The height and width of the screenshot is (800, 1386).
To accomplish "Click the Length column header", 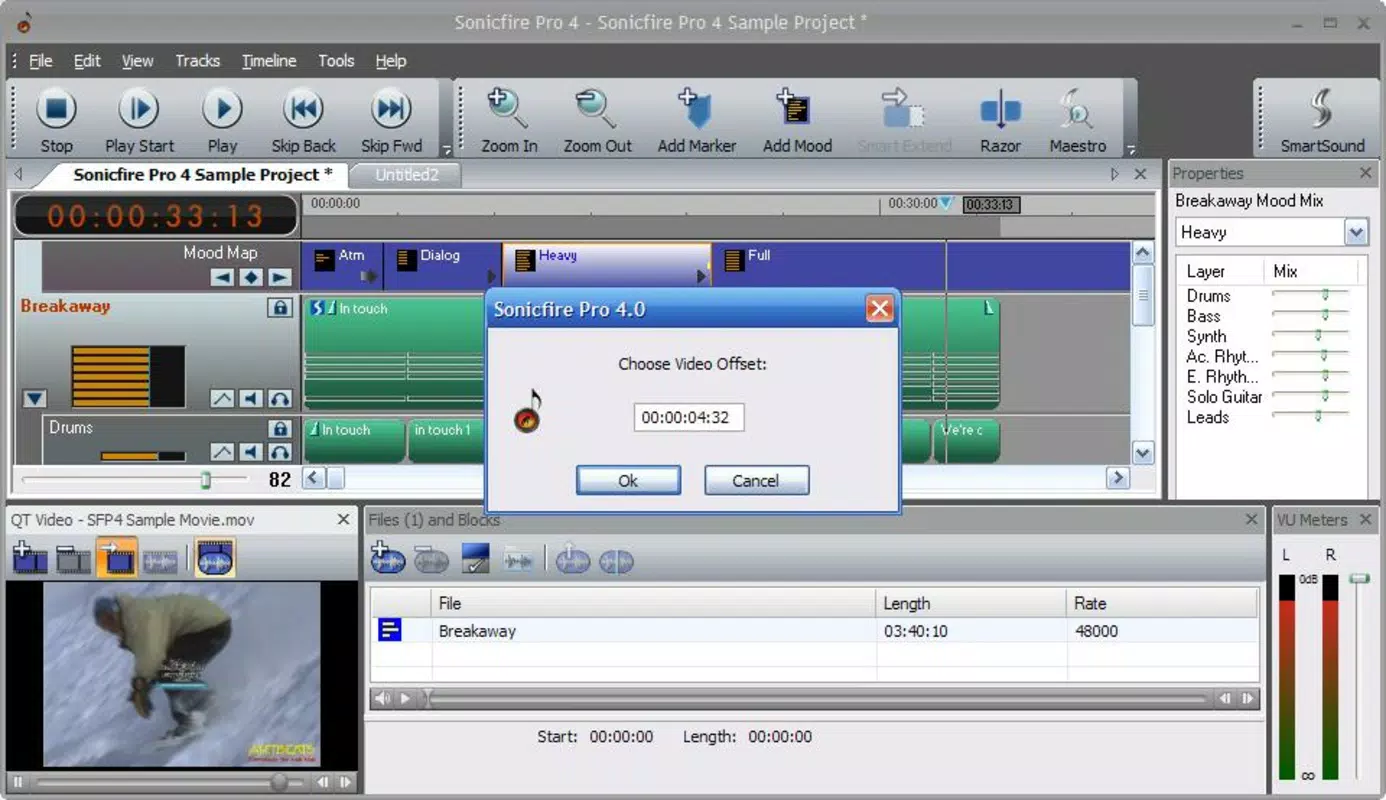I will click(x=971, y=603).
